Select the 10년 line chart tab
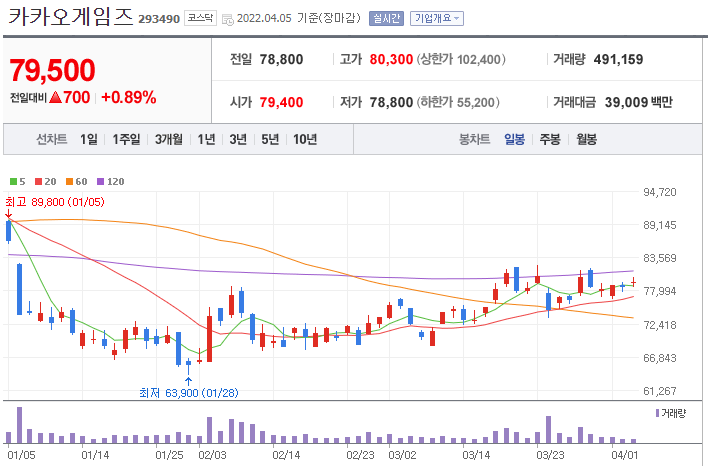Screen dimensions: 708x466 click(x=305, y=139)
